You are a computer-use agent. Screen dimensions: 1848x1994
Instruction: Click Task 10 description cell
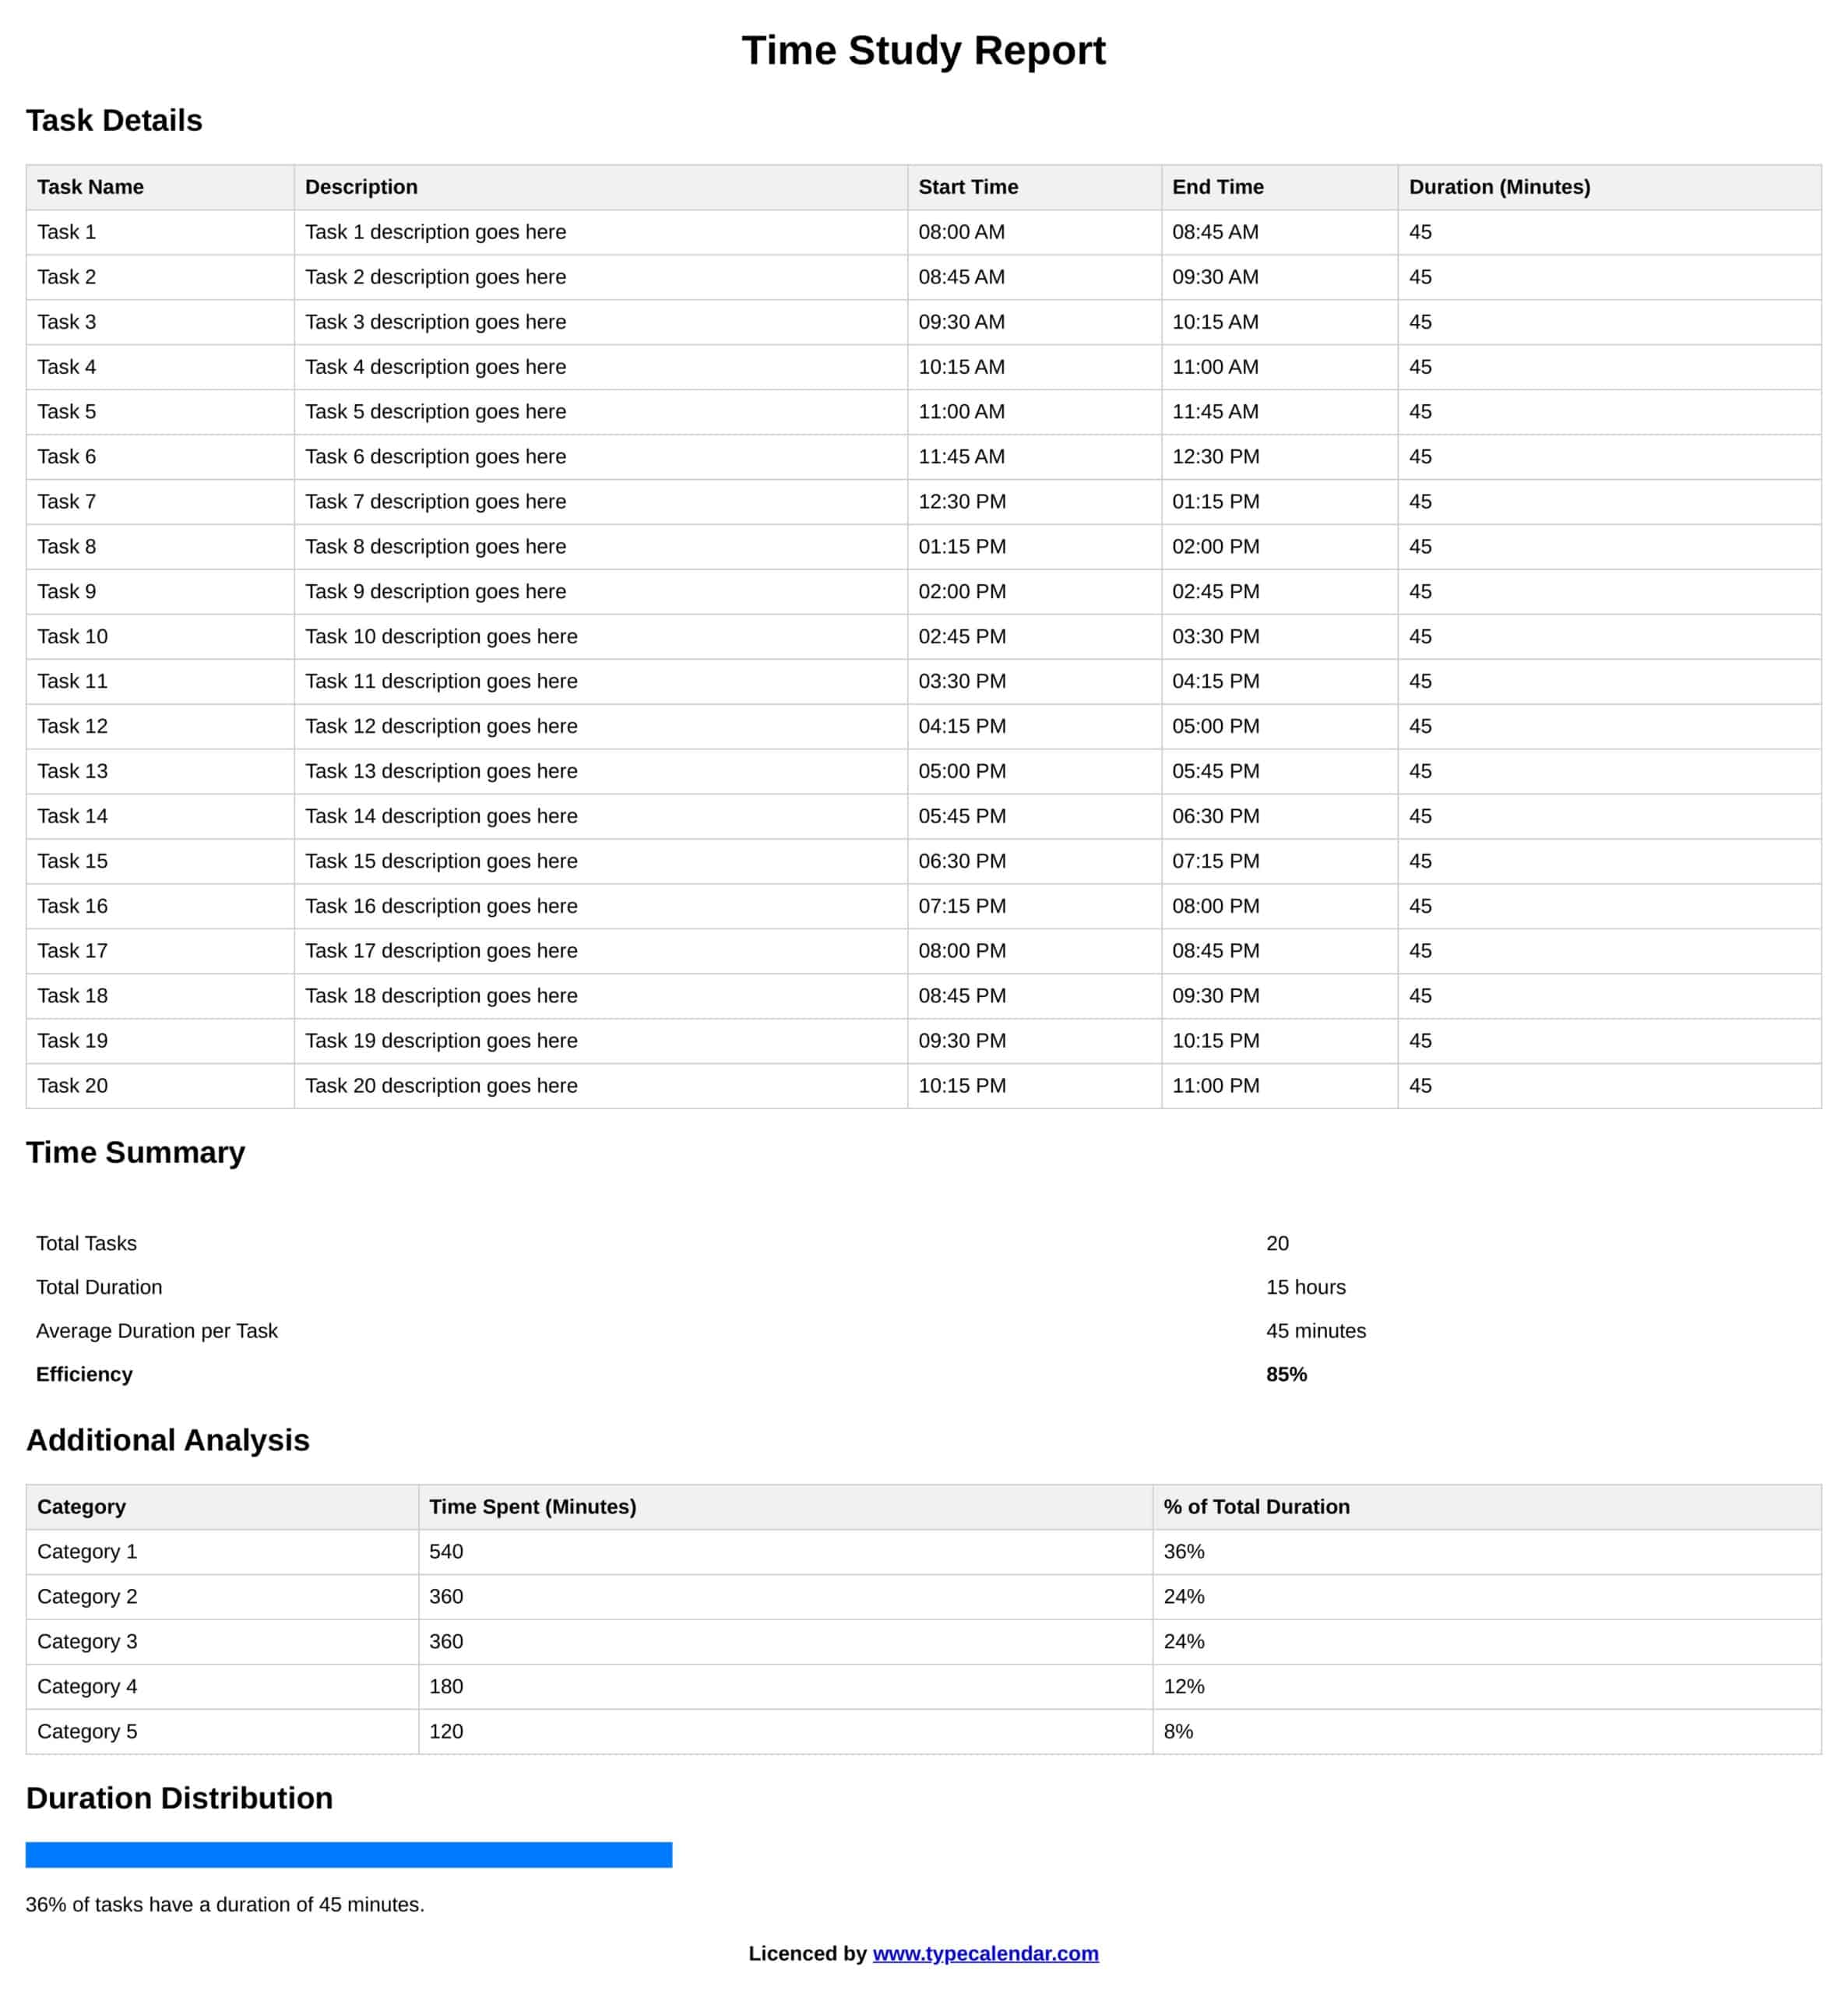click(x=441, y=636)
